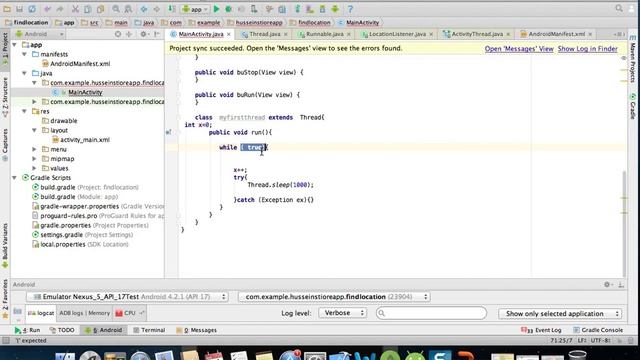The image size is (640, 360).
Task: Click the Undo arrow icon
Action: click(48, 9)
